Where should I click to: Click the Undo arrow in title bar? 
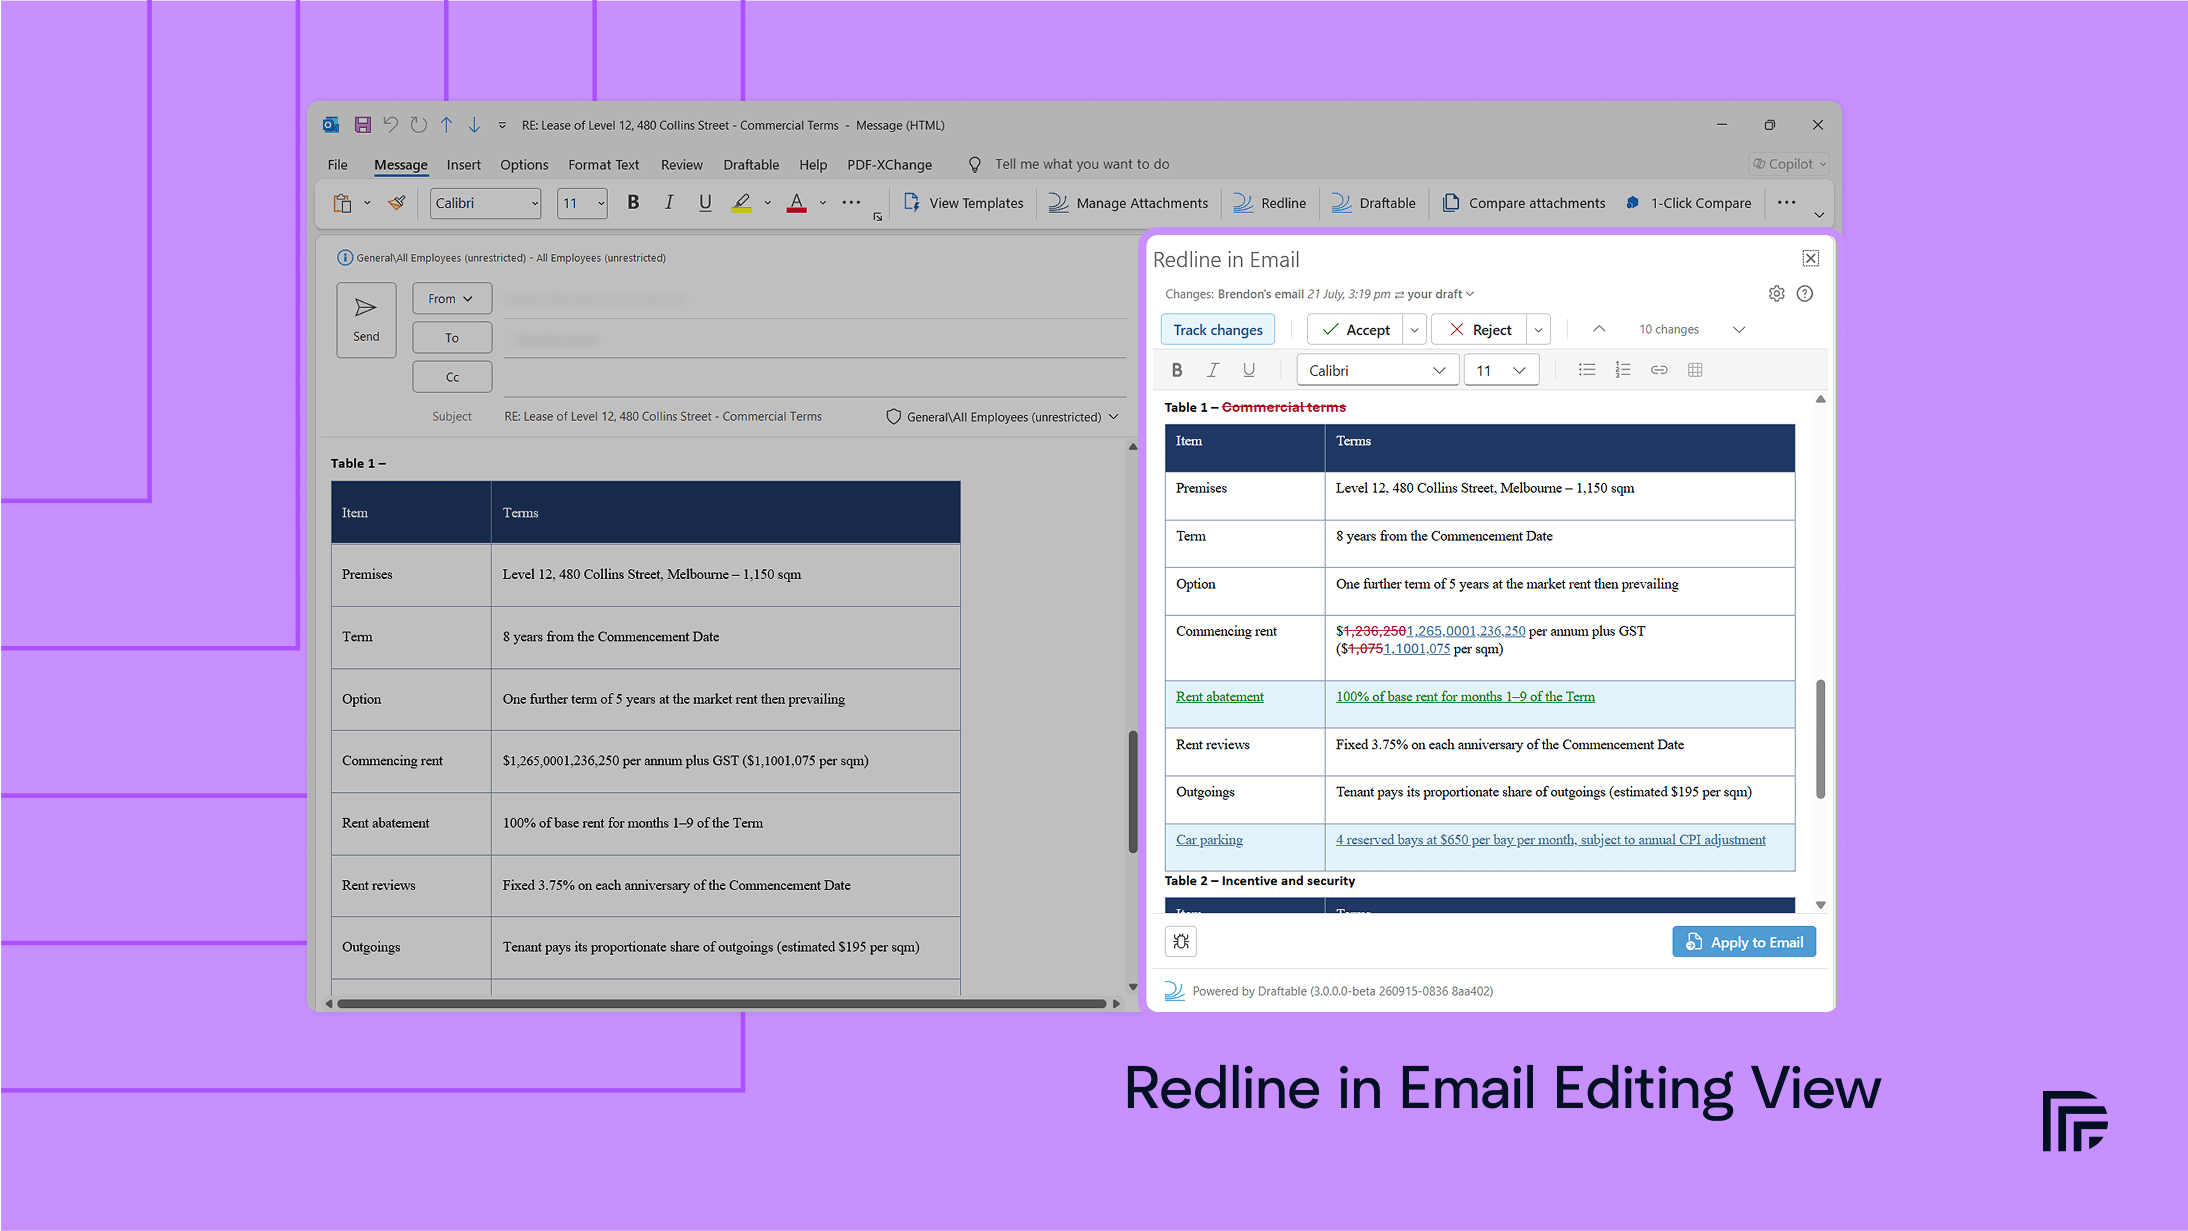coord(391,125)
